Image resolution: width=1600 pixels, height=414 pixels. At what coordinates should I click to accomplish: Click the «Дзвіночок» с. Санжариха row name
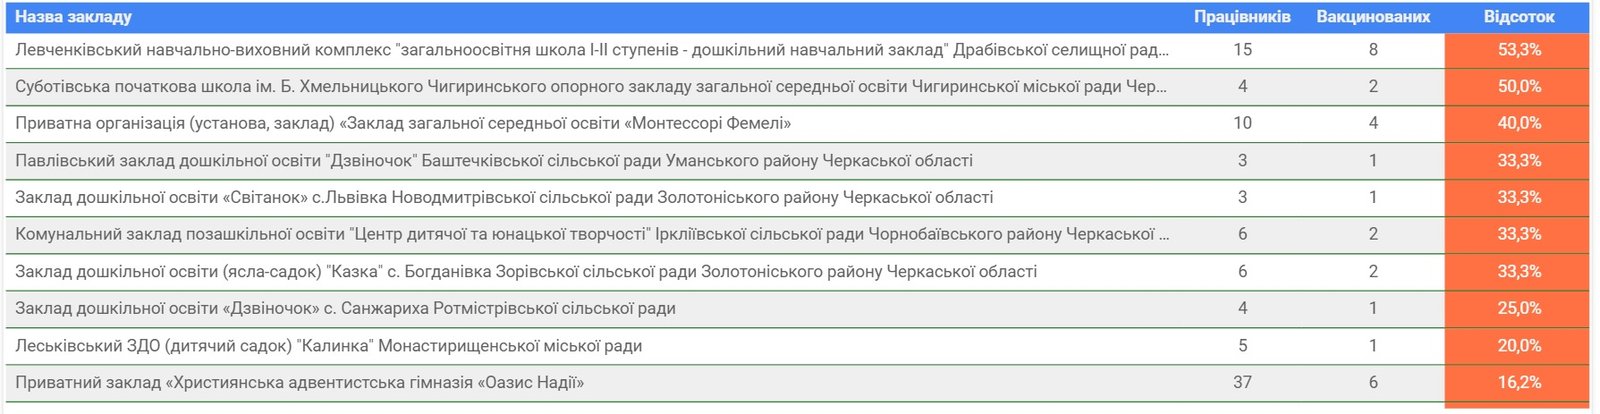point(345,309)
